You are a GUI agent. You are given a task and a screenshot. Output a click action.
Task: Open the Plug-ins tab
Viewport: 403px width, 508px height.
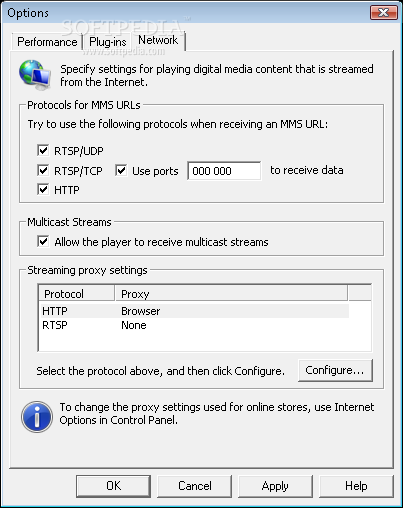tap(108, 42)
